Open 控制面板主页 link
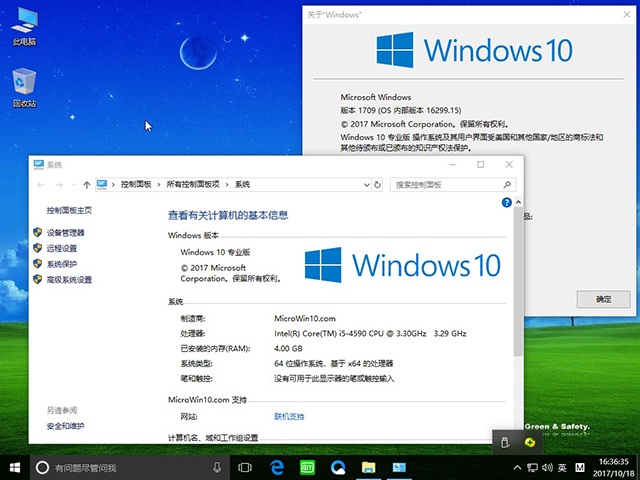Image resolution: width=640 pixels, height=480 pixels. (69, 210)
